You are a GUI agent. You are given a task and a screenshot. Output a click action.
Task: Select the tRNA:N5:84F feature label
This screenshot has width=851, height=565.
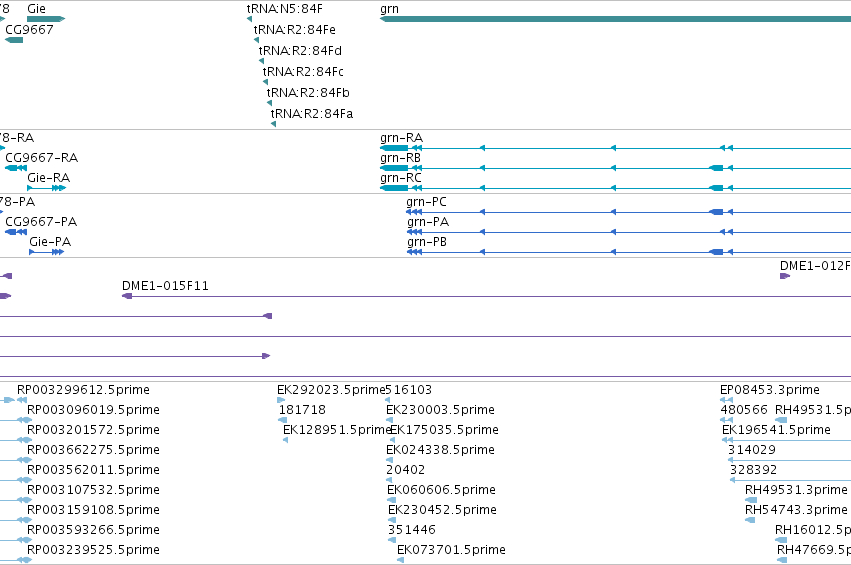click(x=284, y=9)
